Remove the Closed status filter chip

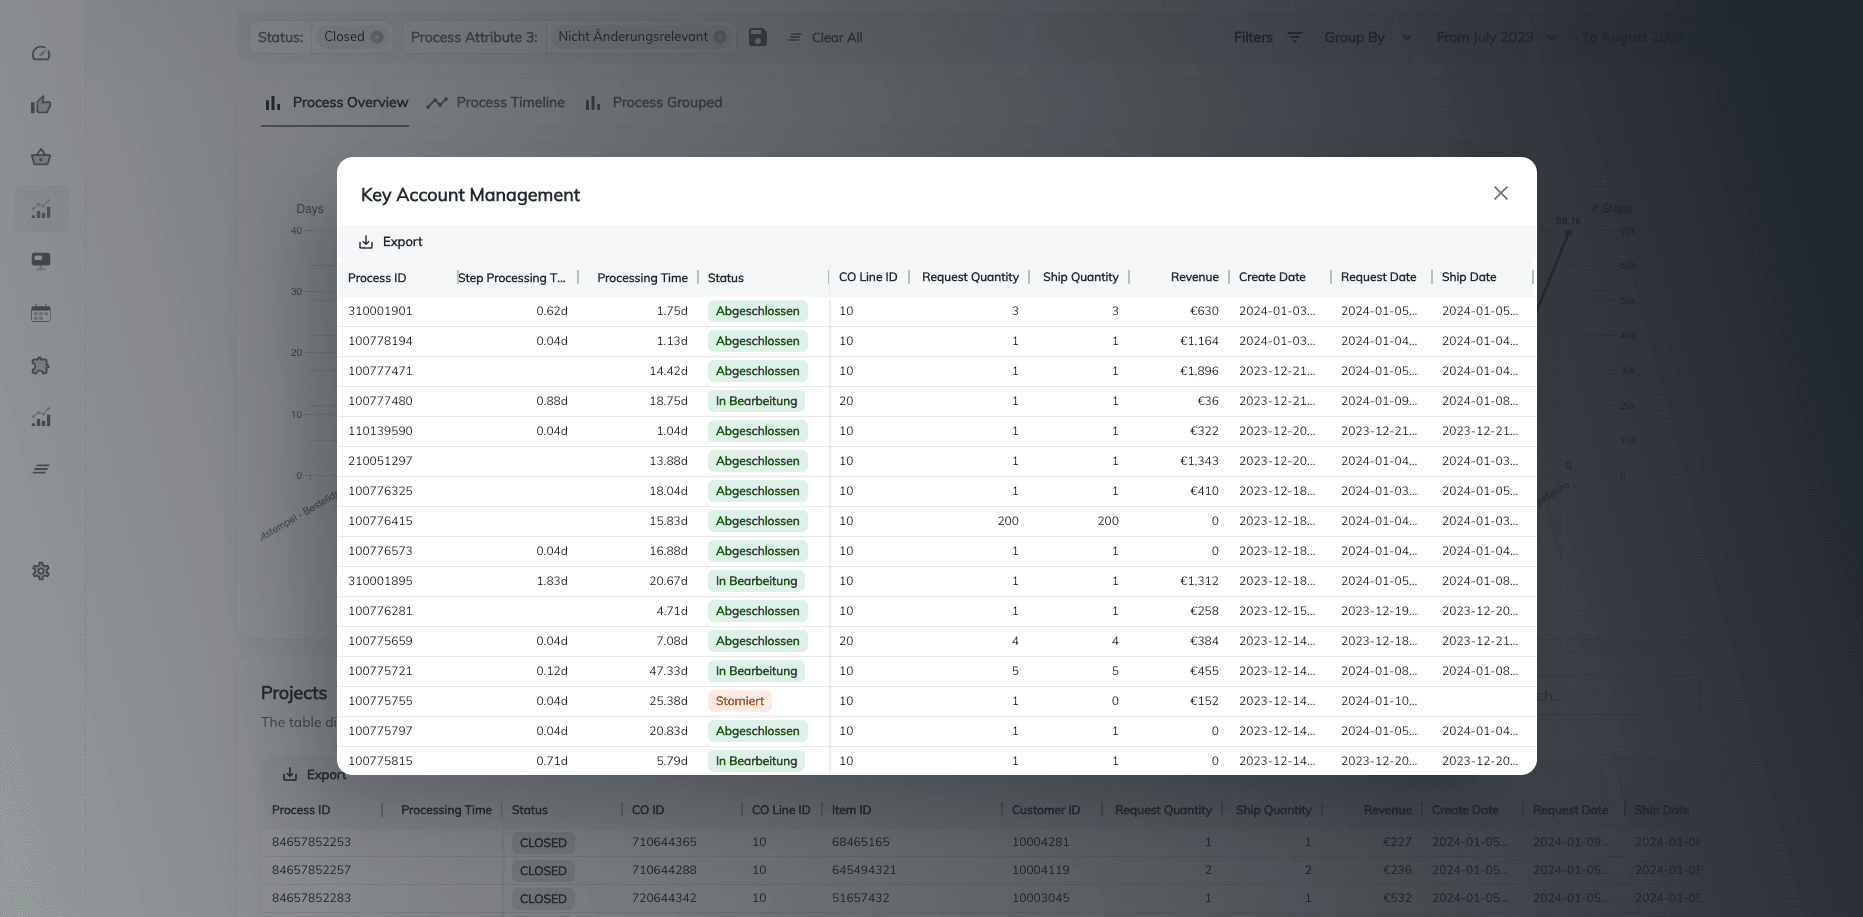(377, 37)
